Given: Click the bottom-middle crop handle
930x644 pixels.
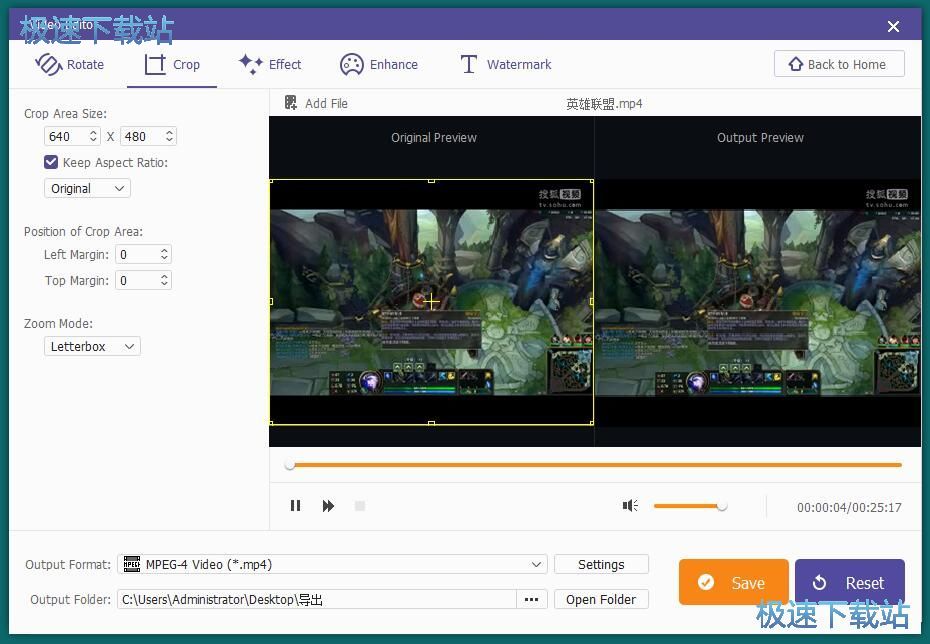Looking at the screenshot, I should (x=431, y=423).
